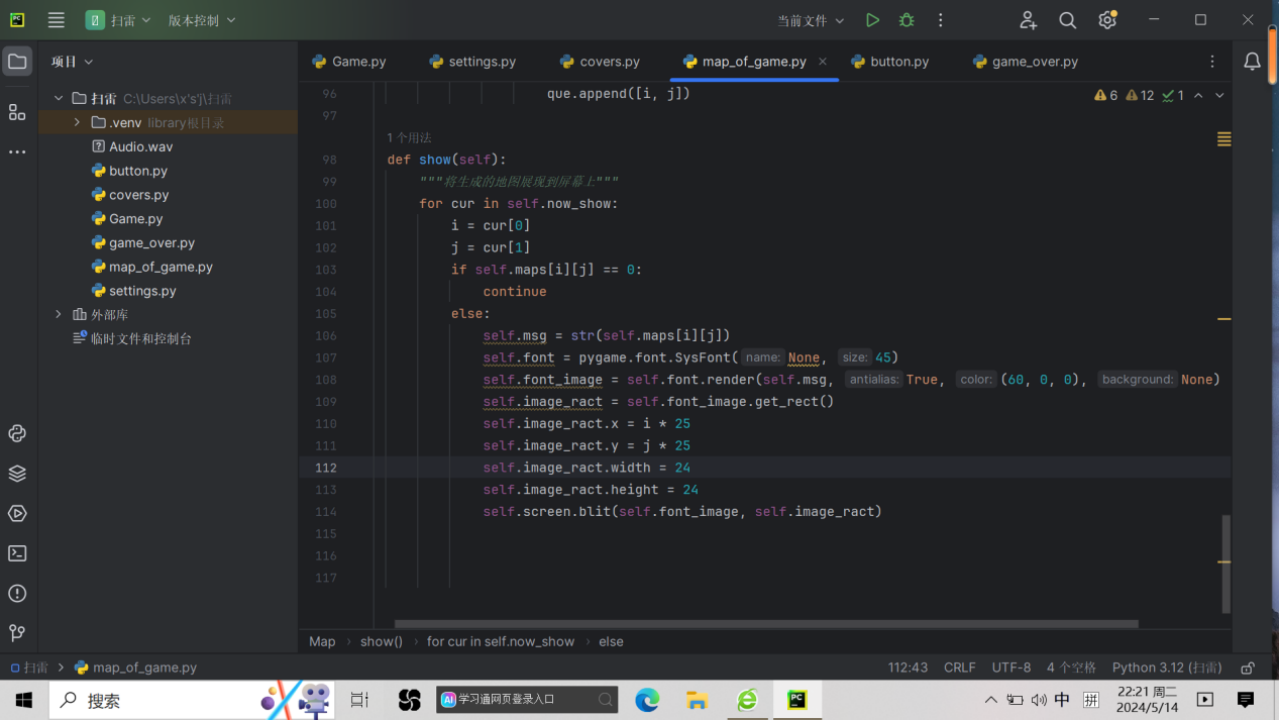
Task: Open the Python Console tool window
Action: [17, 433]
